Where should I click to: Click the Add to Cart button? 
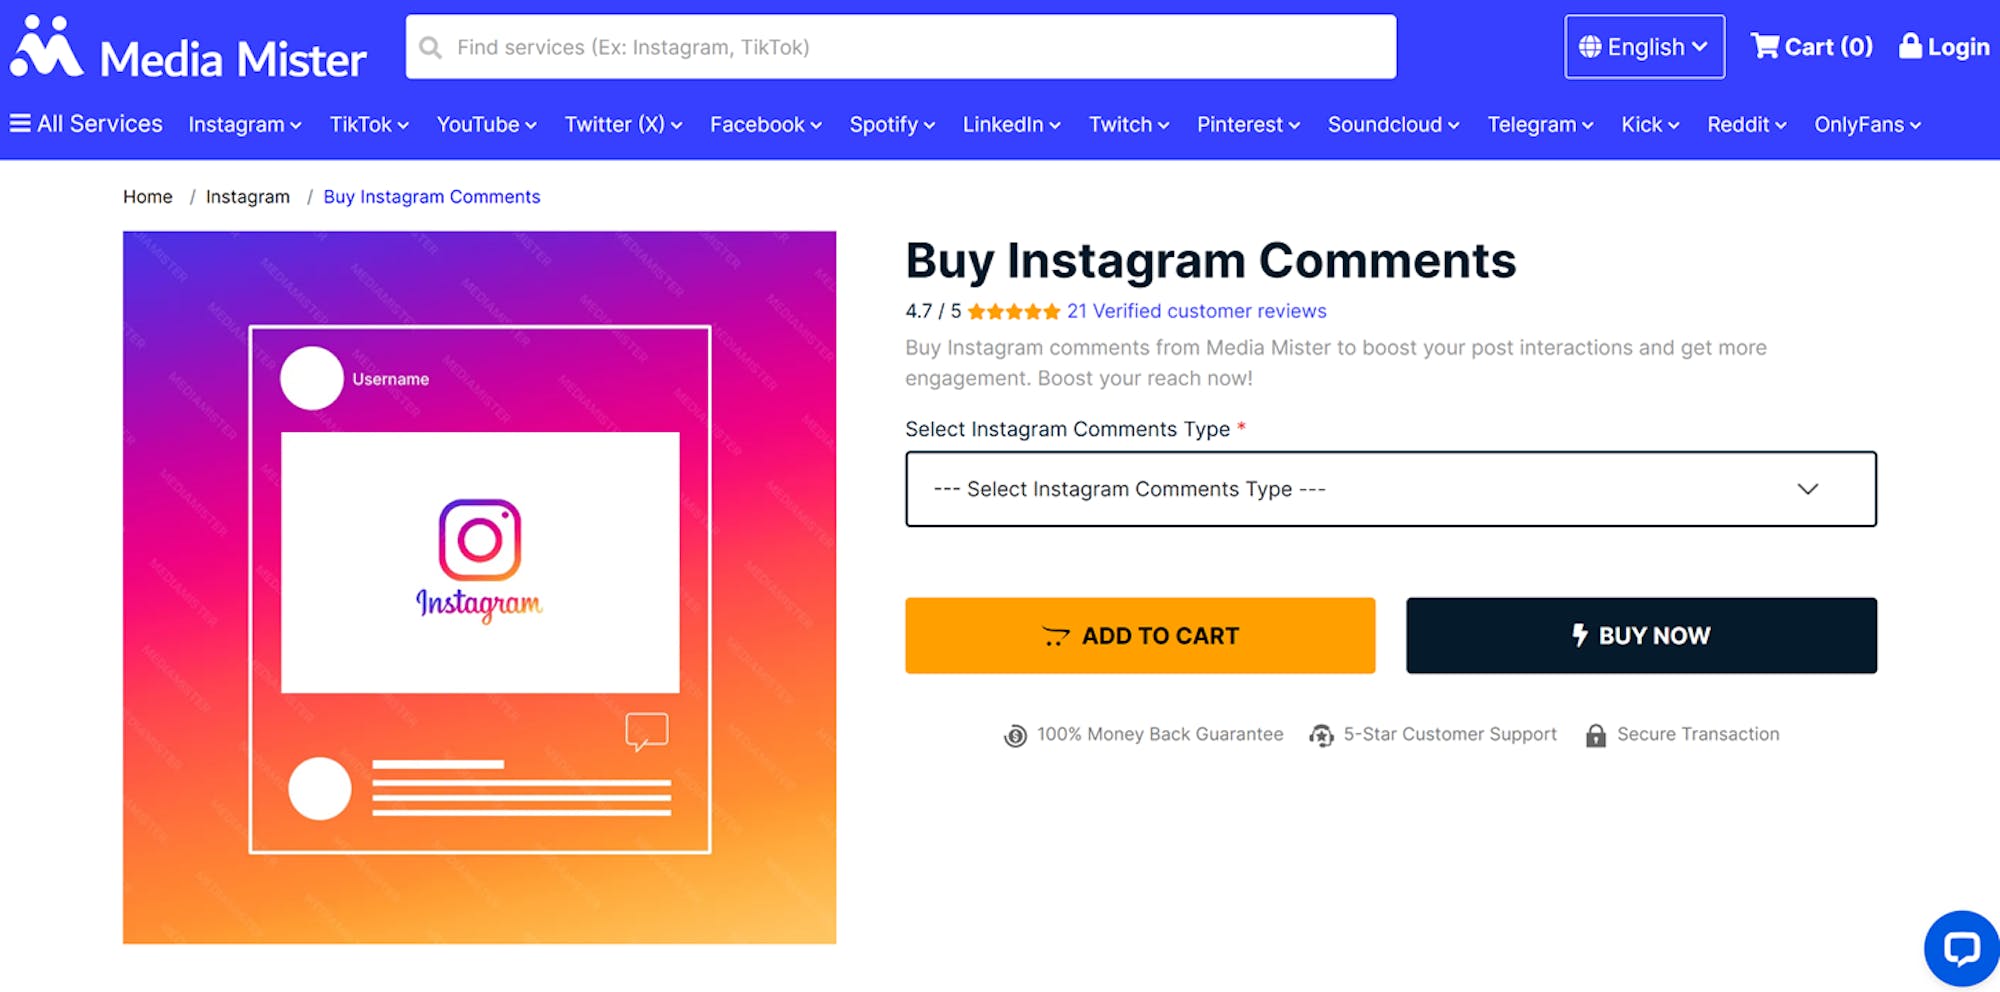tap(1139, 635)
